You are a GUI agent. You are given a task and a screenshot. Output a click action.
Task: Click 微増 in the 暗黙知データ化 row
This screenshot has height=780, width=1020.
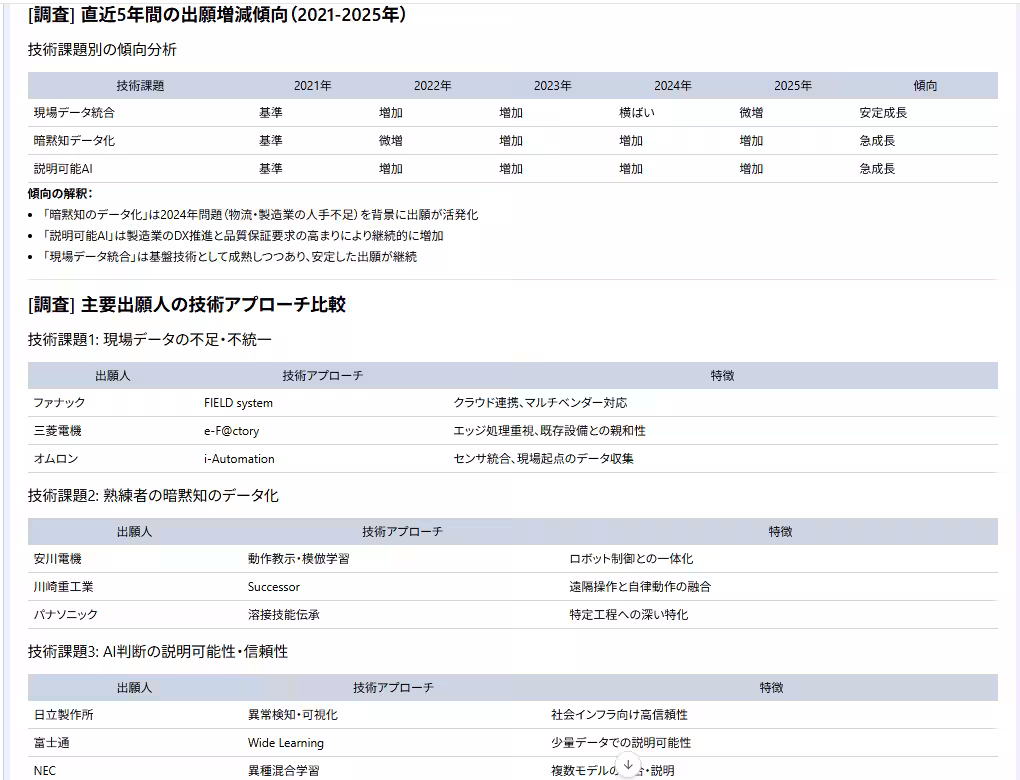pyautogui.click(x=391, y=141)
